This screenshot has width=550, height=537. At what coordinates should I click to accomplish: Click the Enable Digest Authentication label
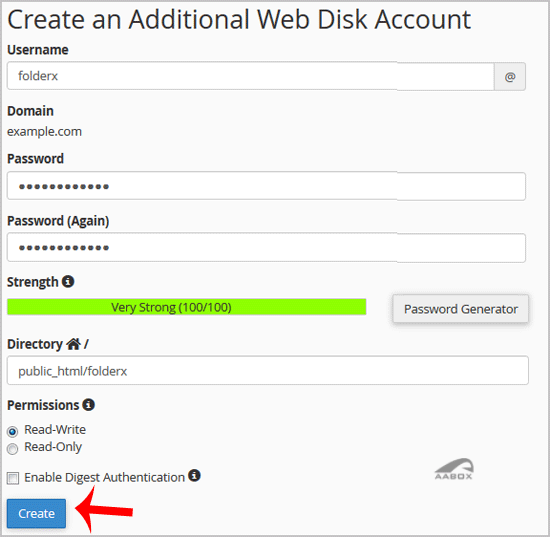(105, 477)
